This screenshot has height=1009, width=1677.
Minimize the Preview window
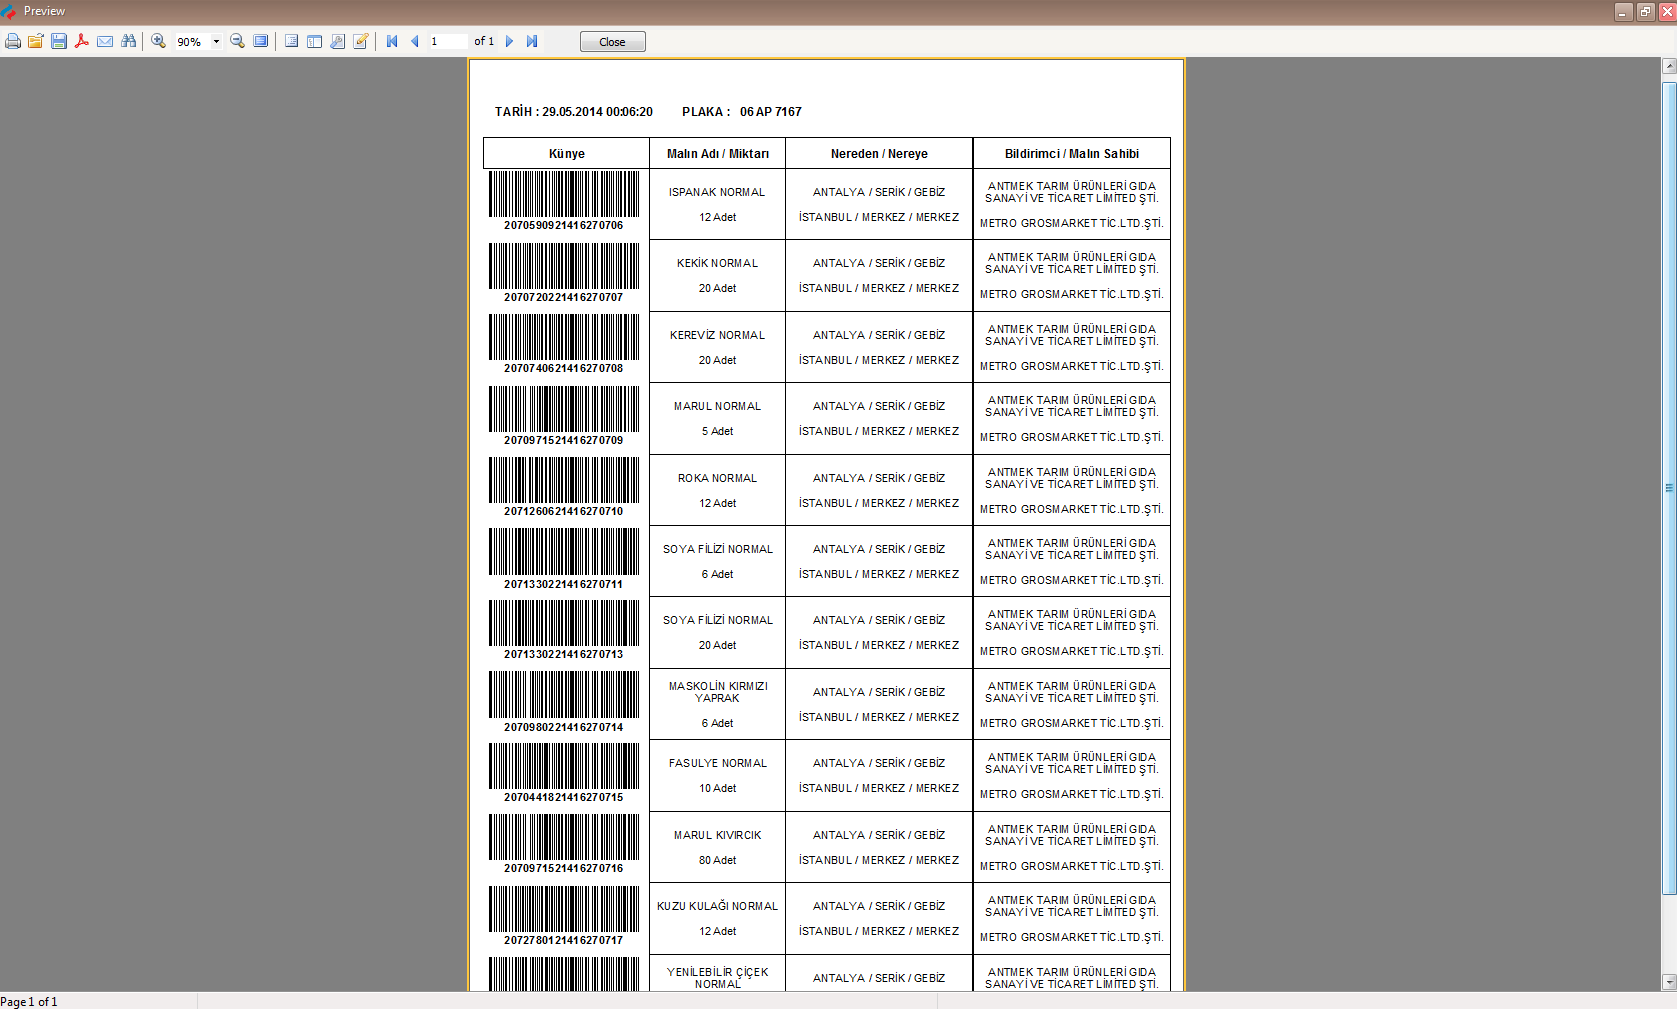click(1624, 12)
